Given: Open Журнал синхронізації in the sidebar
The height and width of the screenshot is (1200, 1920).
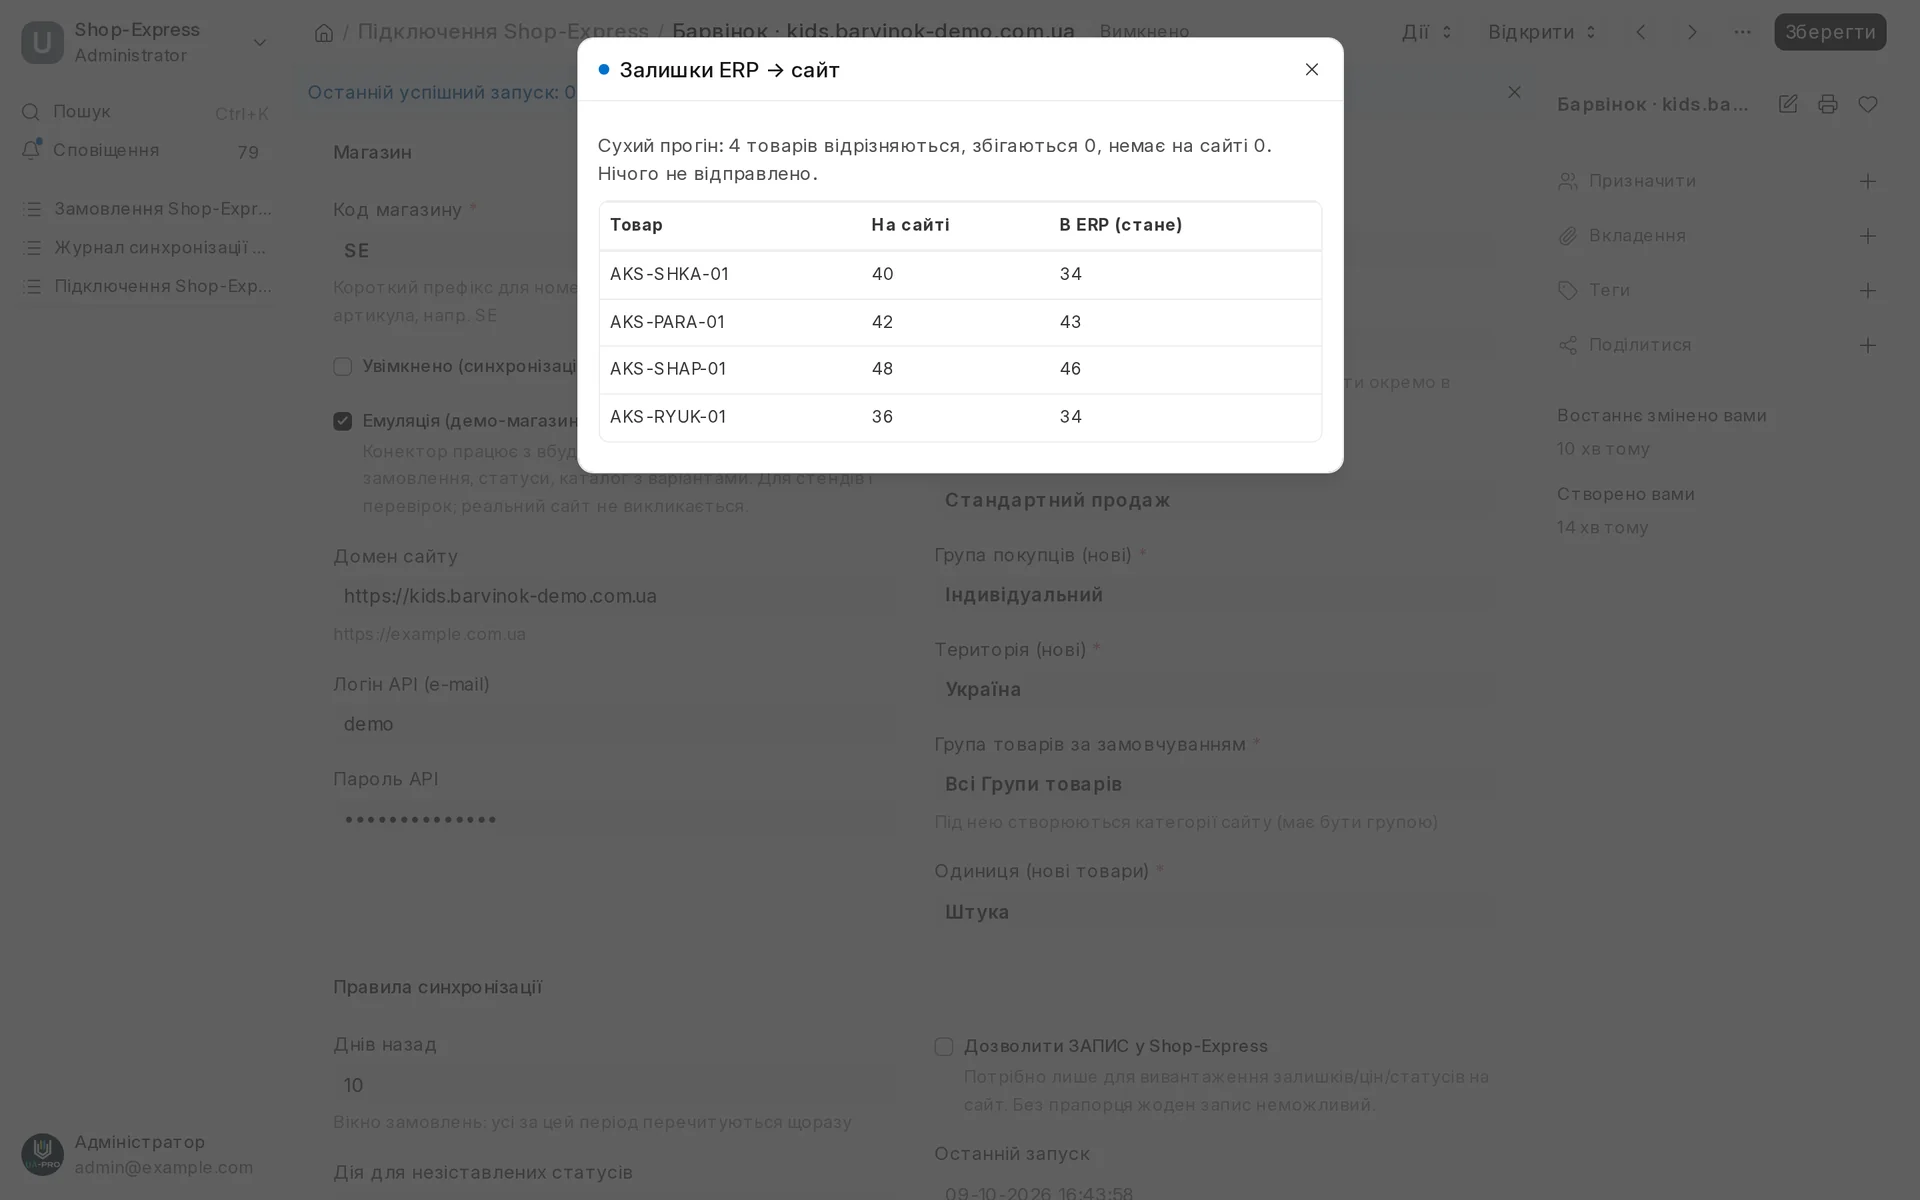Looking at the screenshot, I should tap(147, 247).
